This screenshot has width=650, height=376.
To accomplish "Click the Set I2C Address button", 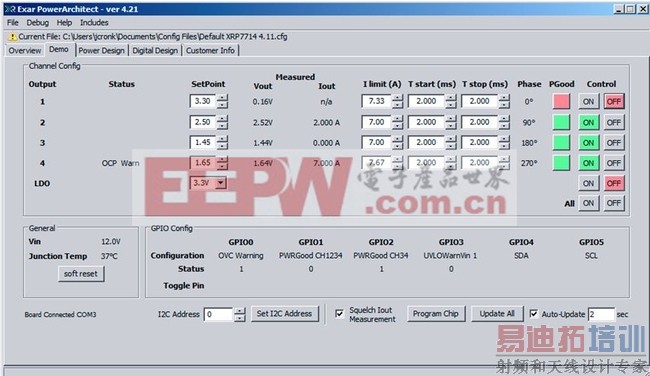I will tap(284, 314).
